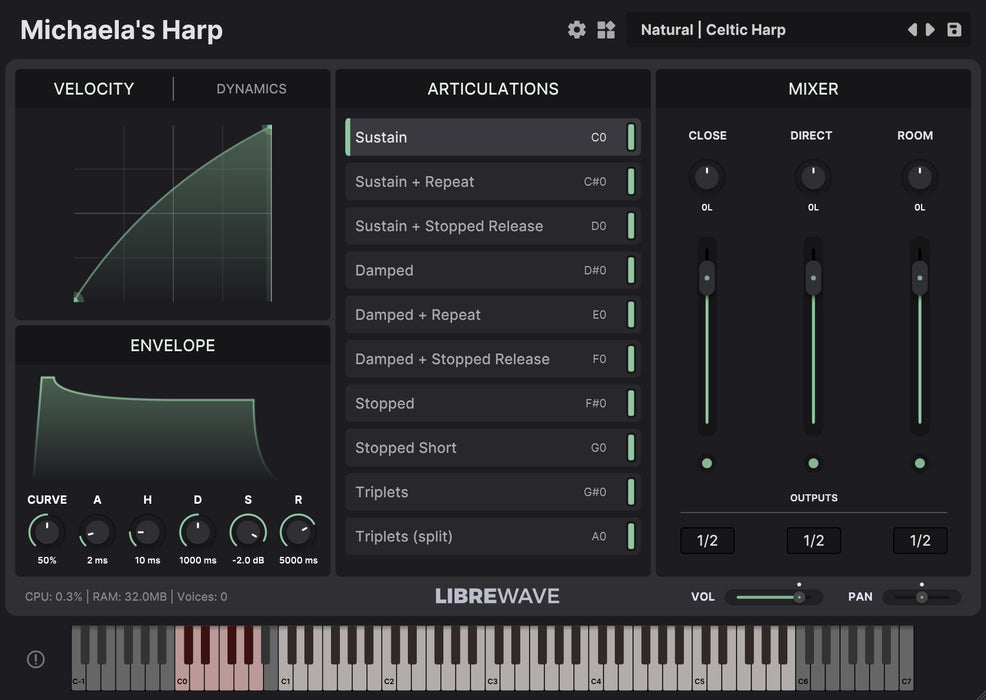Click the Close mic pan knob
Viewport: 986px width, 700px height.
[707, 178]
